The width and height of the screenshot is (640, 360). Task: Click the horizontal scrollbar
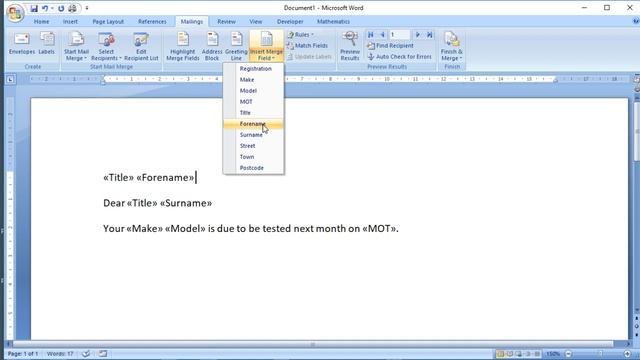[313, 344]
